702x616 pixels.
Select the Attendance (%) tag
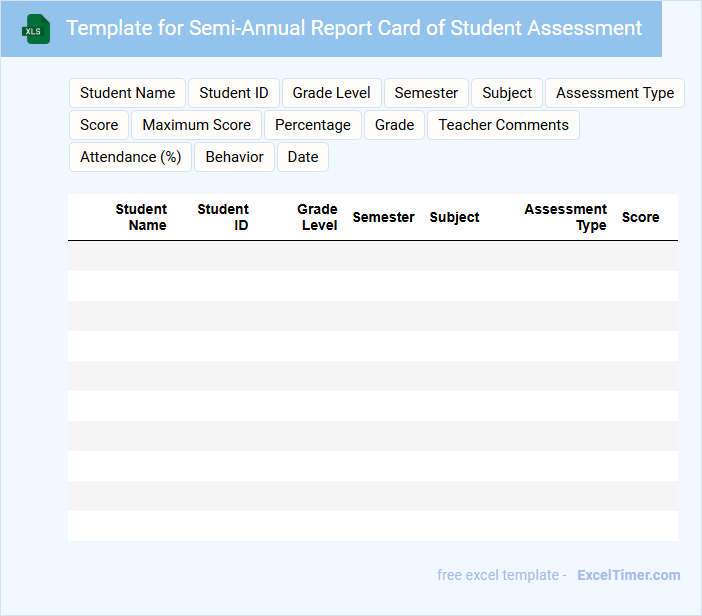coord(130,157)
